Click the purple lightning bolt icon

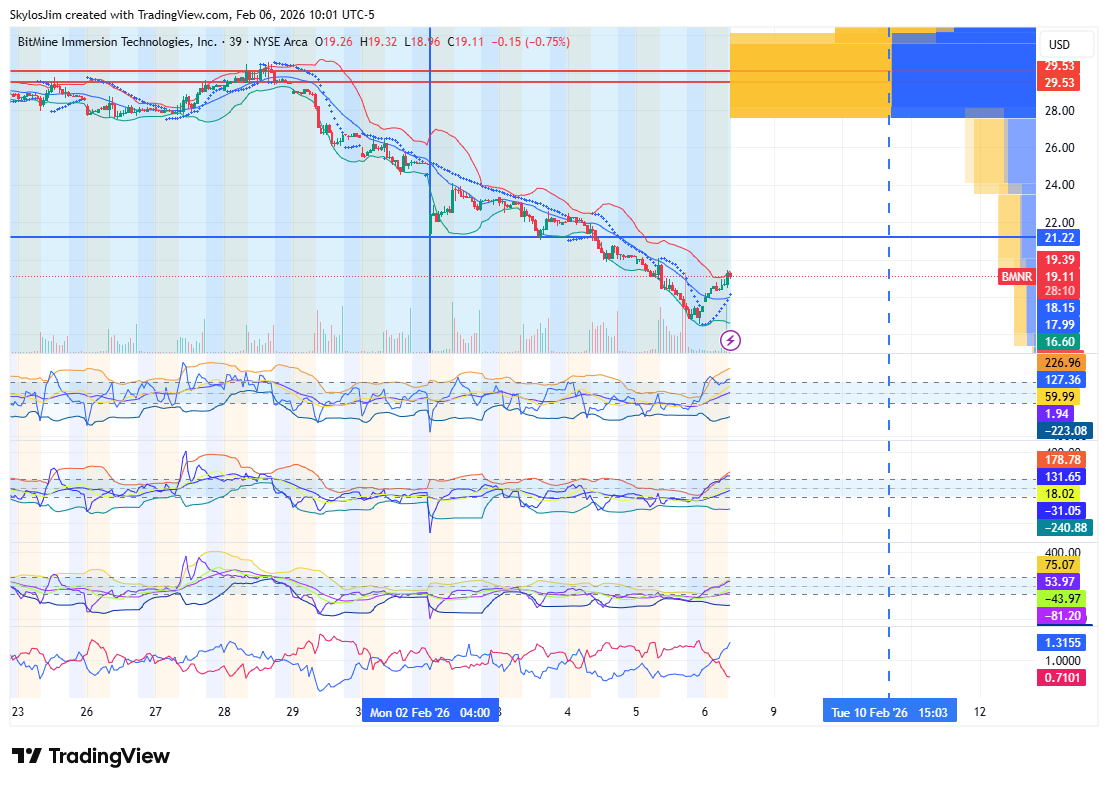[x=730, y=341]
